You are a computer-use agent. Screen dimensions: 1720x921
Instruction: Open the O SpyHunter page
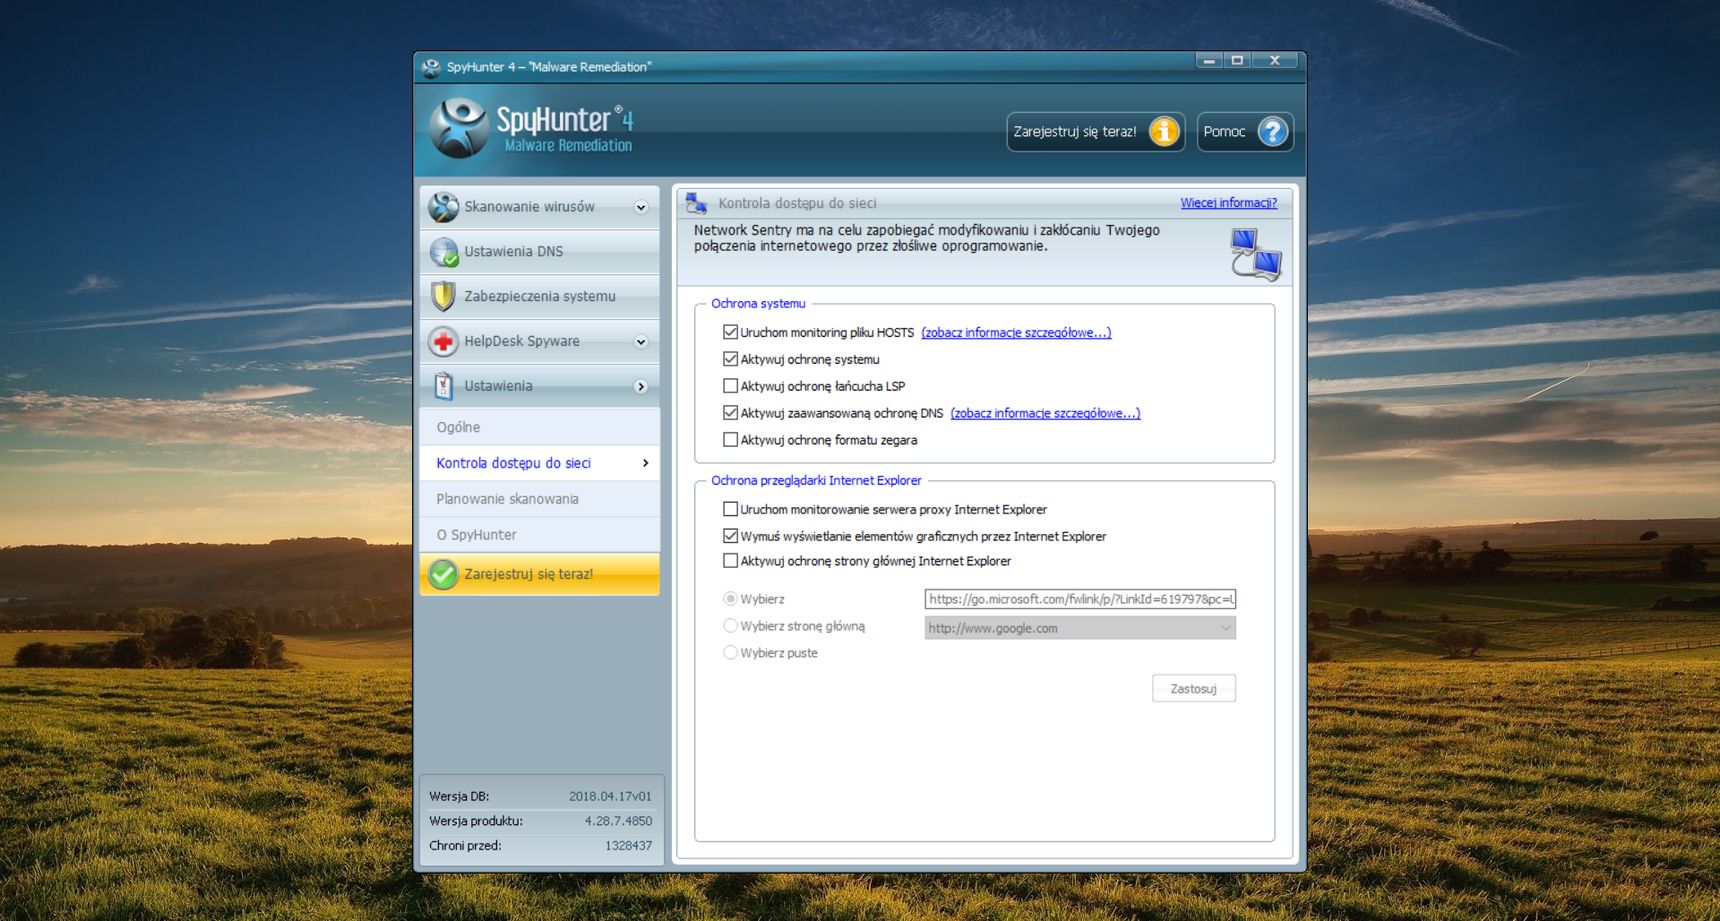coord(540,535)
